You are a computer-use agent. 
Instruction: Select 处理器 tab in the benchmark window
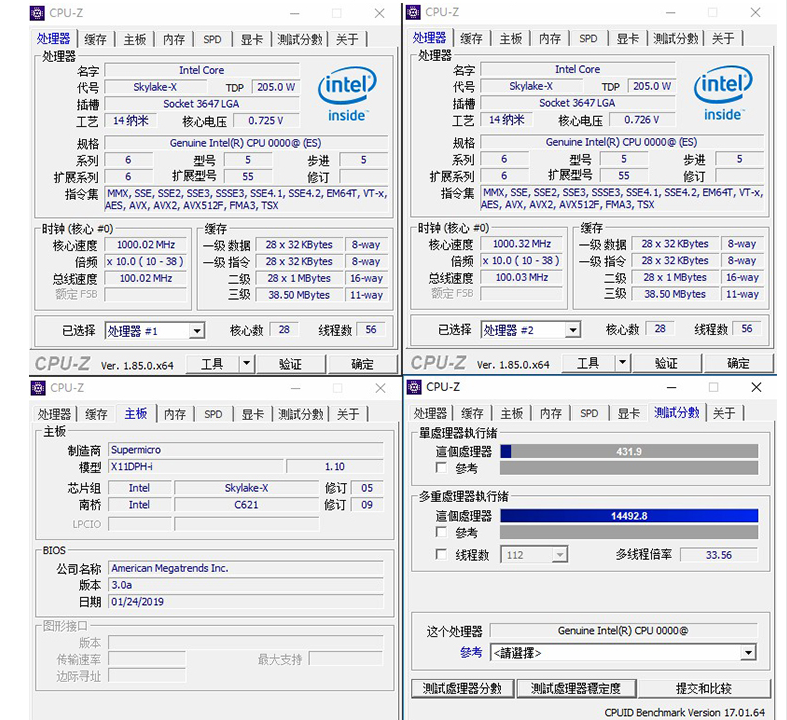click(x=430, y=413)
